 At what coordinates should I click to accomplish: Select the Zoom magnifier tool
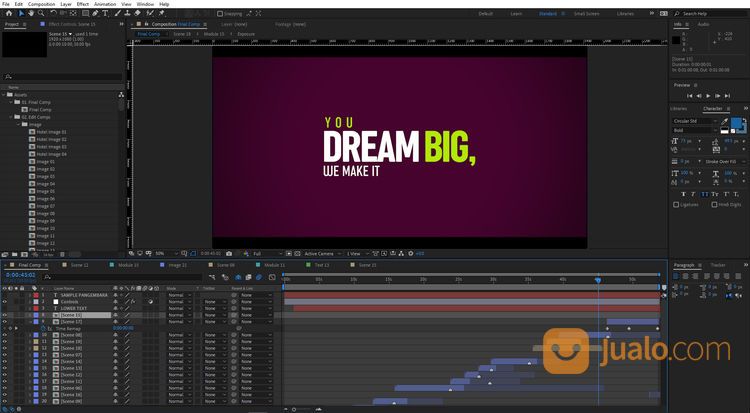tap(43, 13)
